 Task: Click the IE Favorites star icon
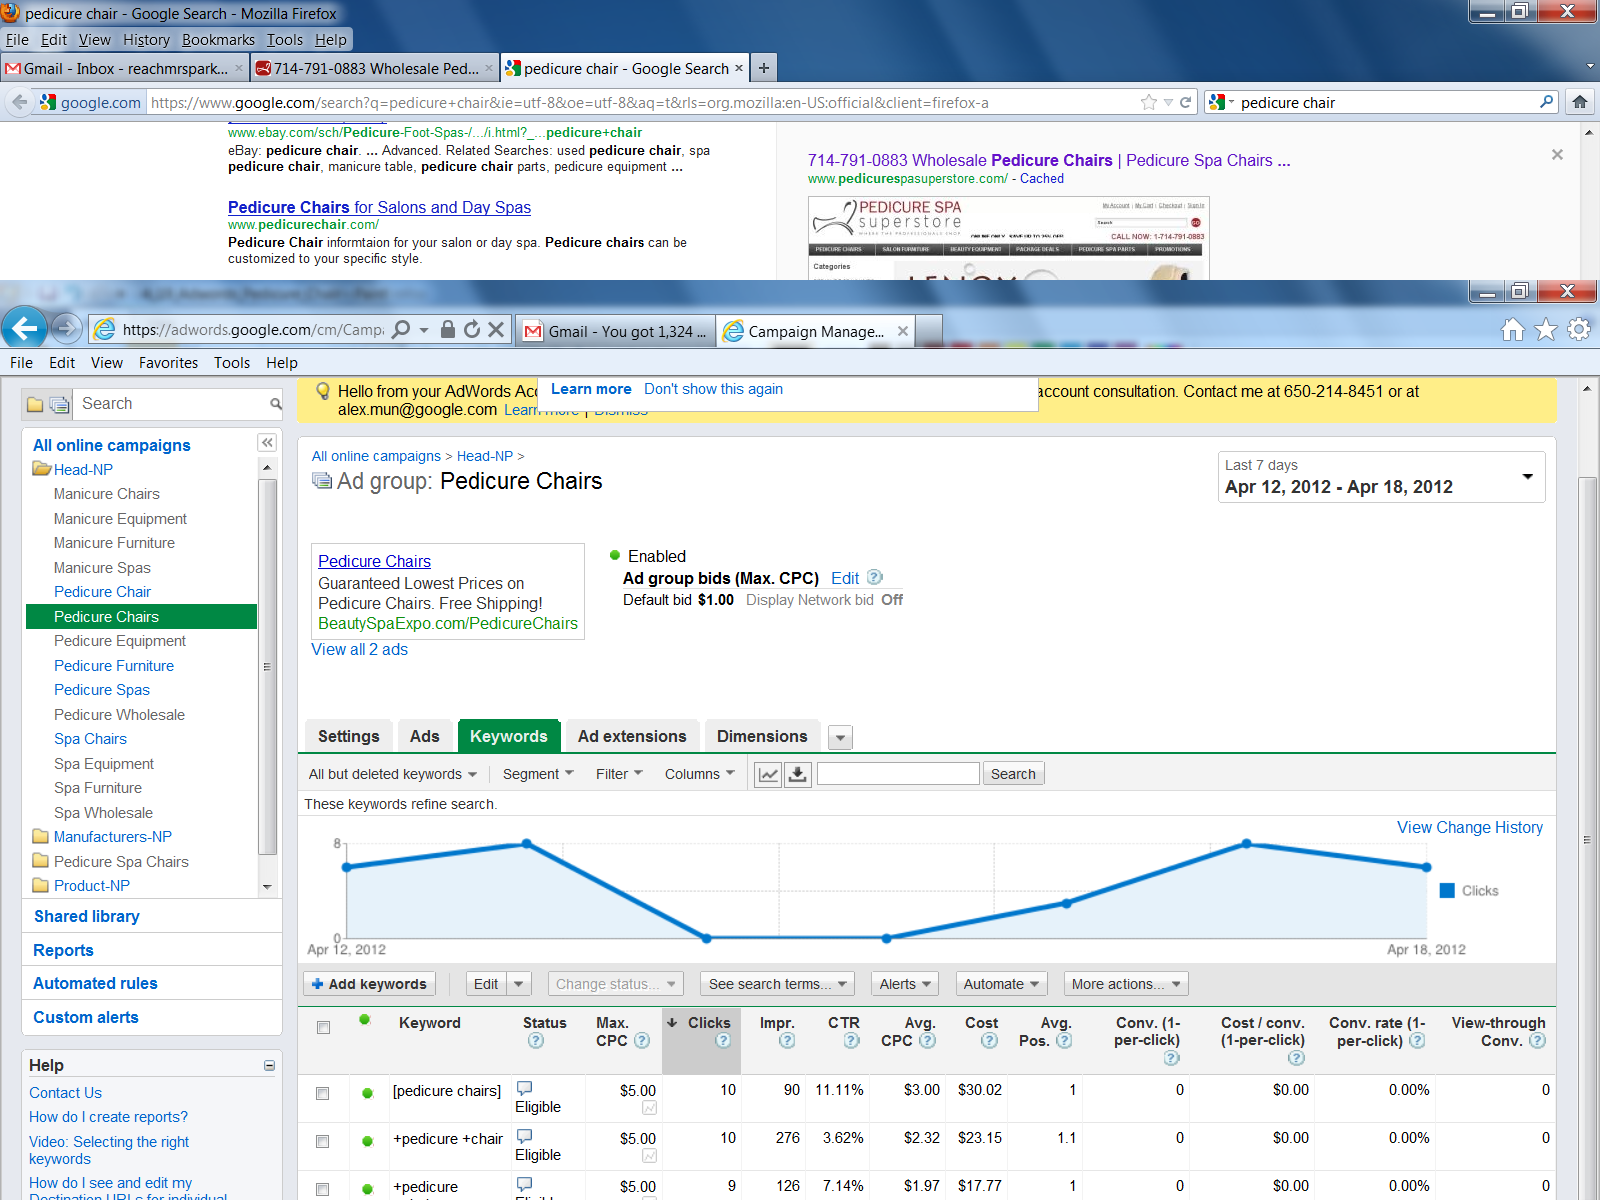(1546, 330)
